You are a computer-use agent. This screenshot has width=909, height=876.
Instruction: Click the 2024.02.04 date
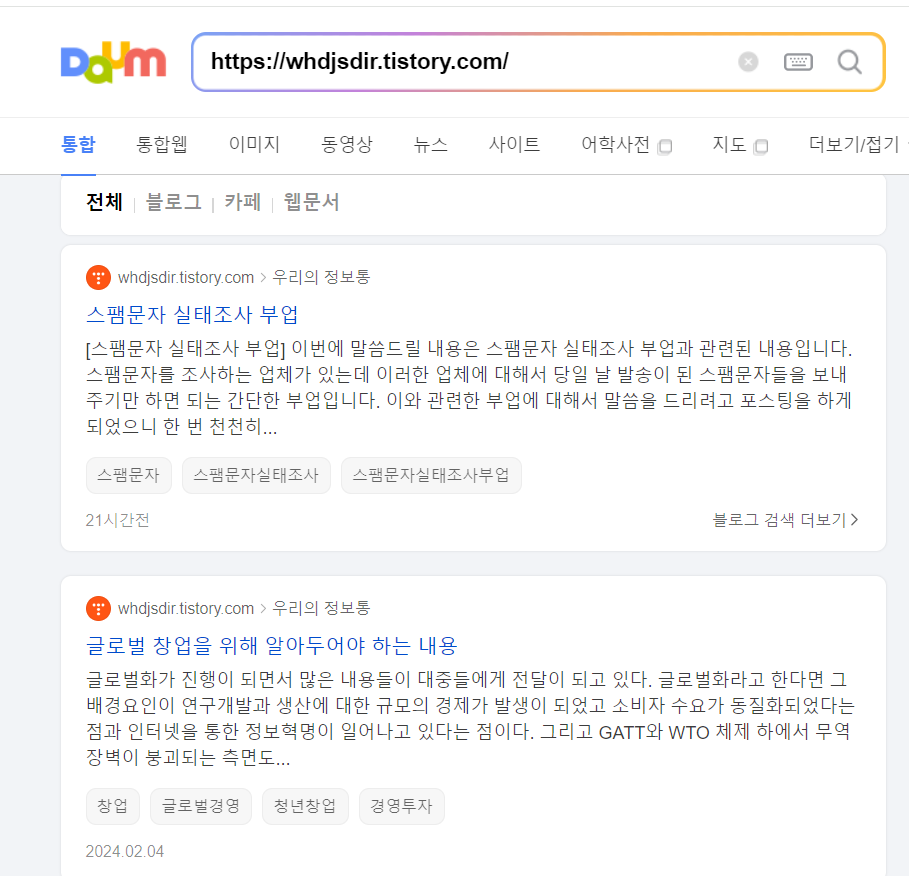pos(125,851)
